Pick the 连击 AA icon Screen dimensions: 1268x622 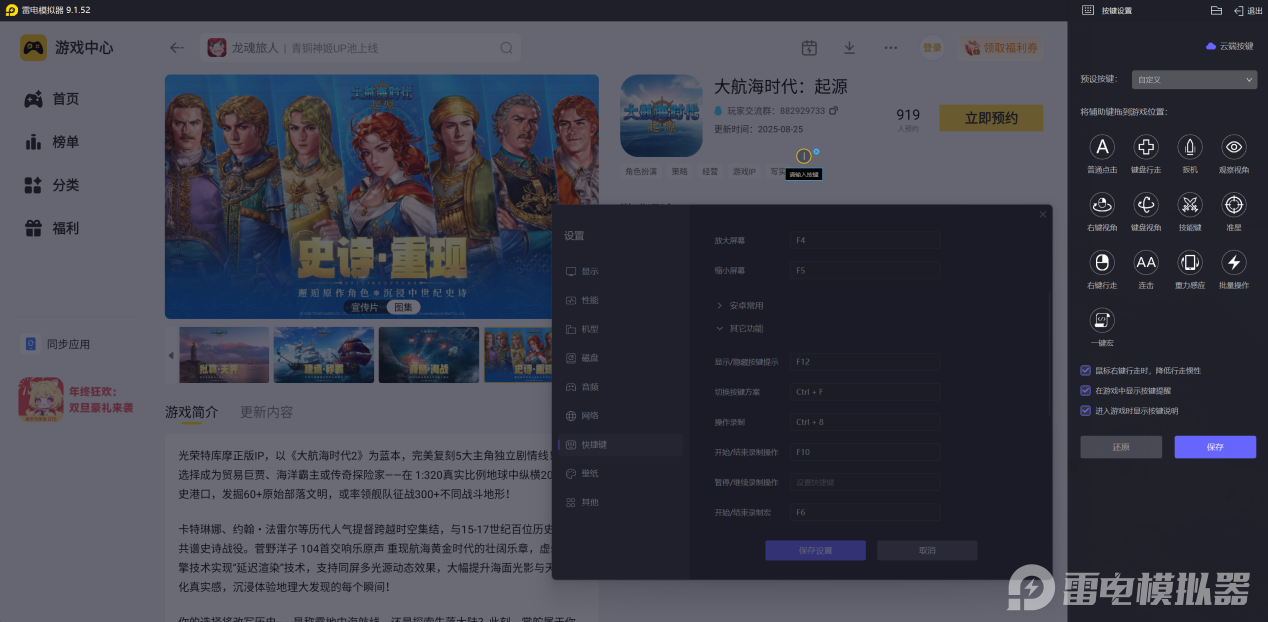click(1146, 262)
